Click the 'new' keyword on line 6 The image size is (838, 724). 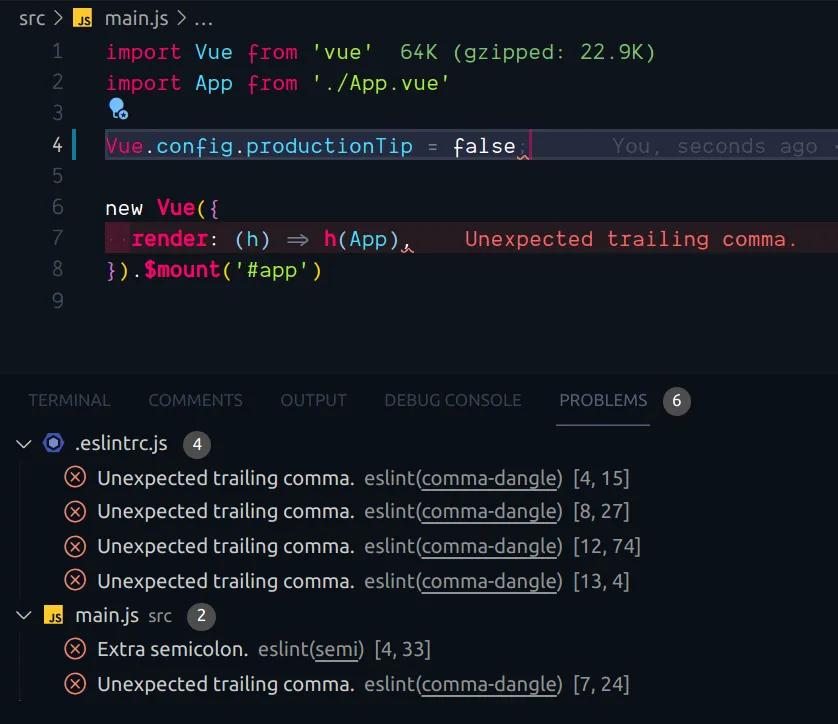[x=124, y=208]
